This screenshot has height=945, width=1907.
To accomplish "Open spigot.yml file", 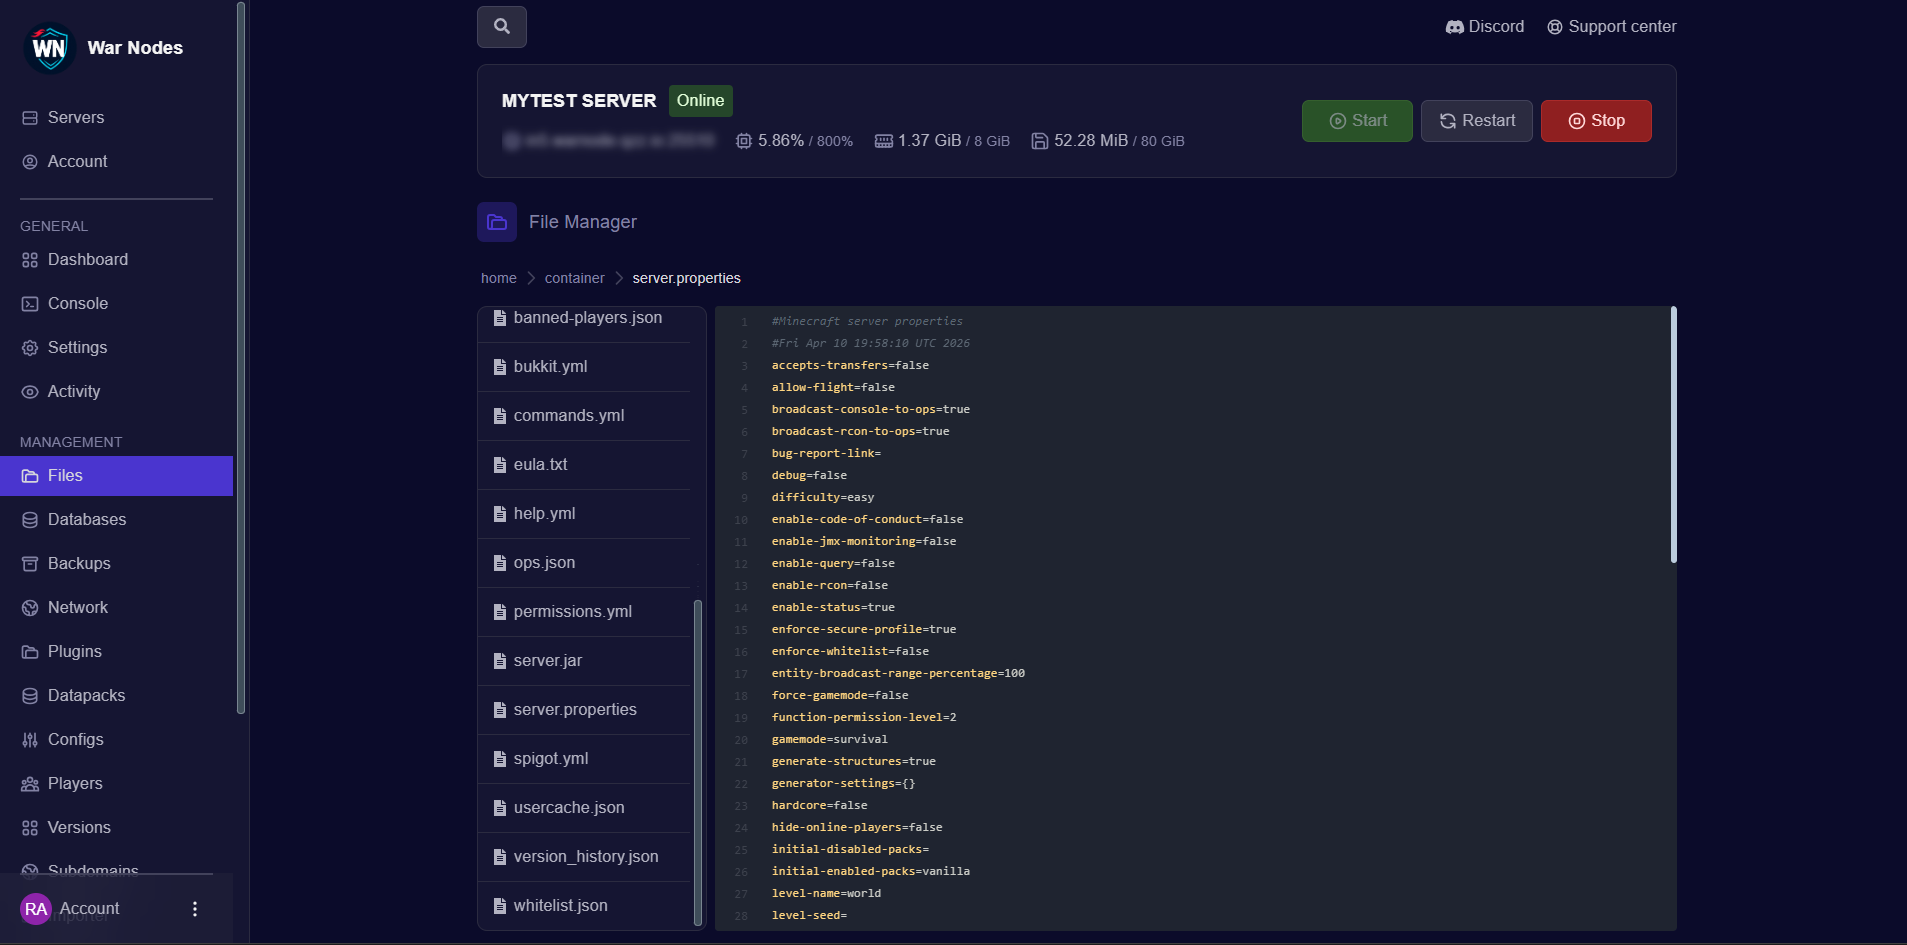I will click(x=584, y=759).
